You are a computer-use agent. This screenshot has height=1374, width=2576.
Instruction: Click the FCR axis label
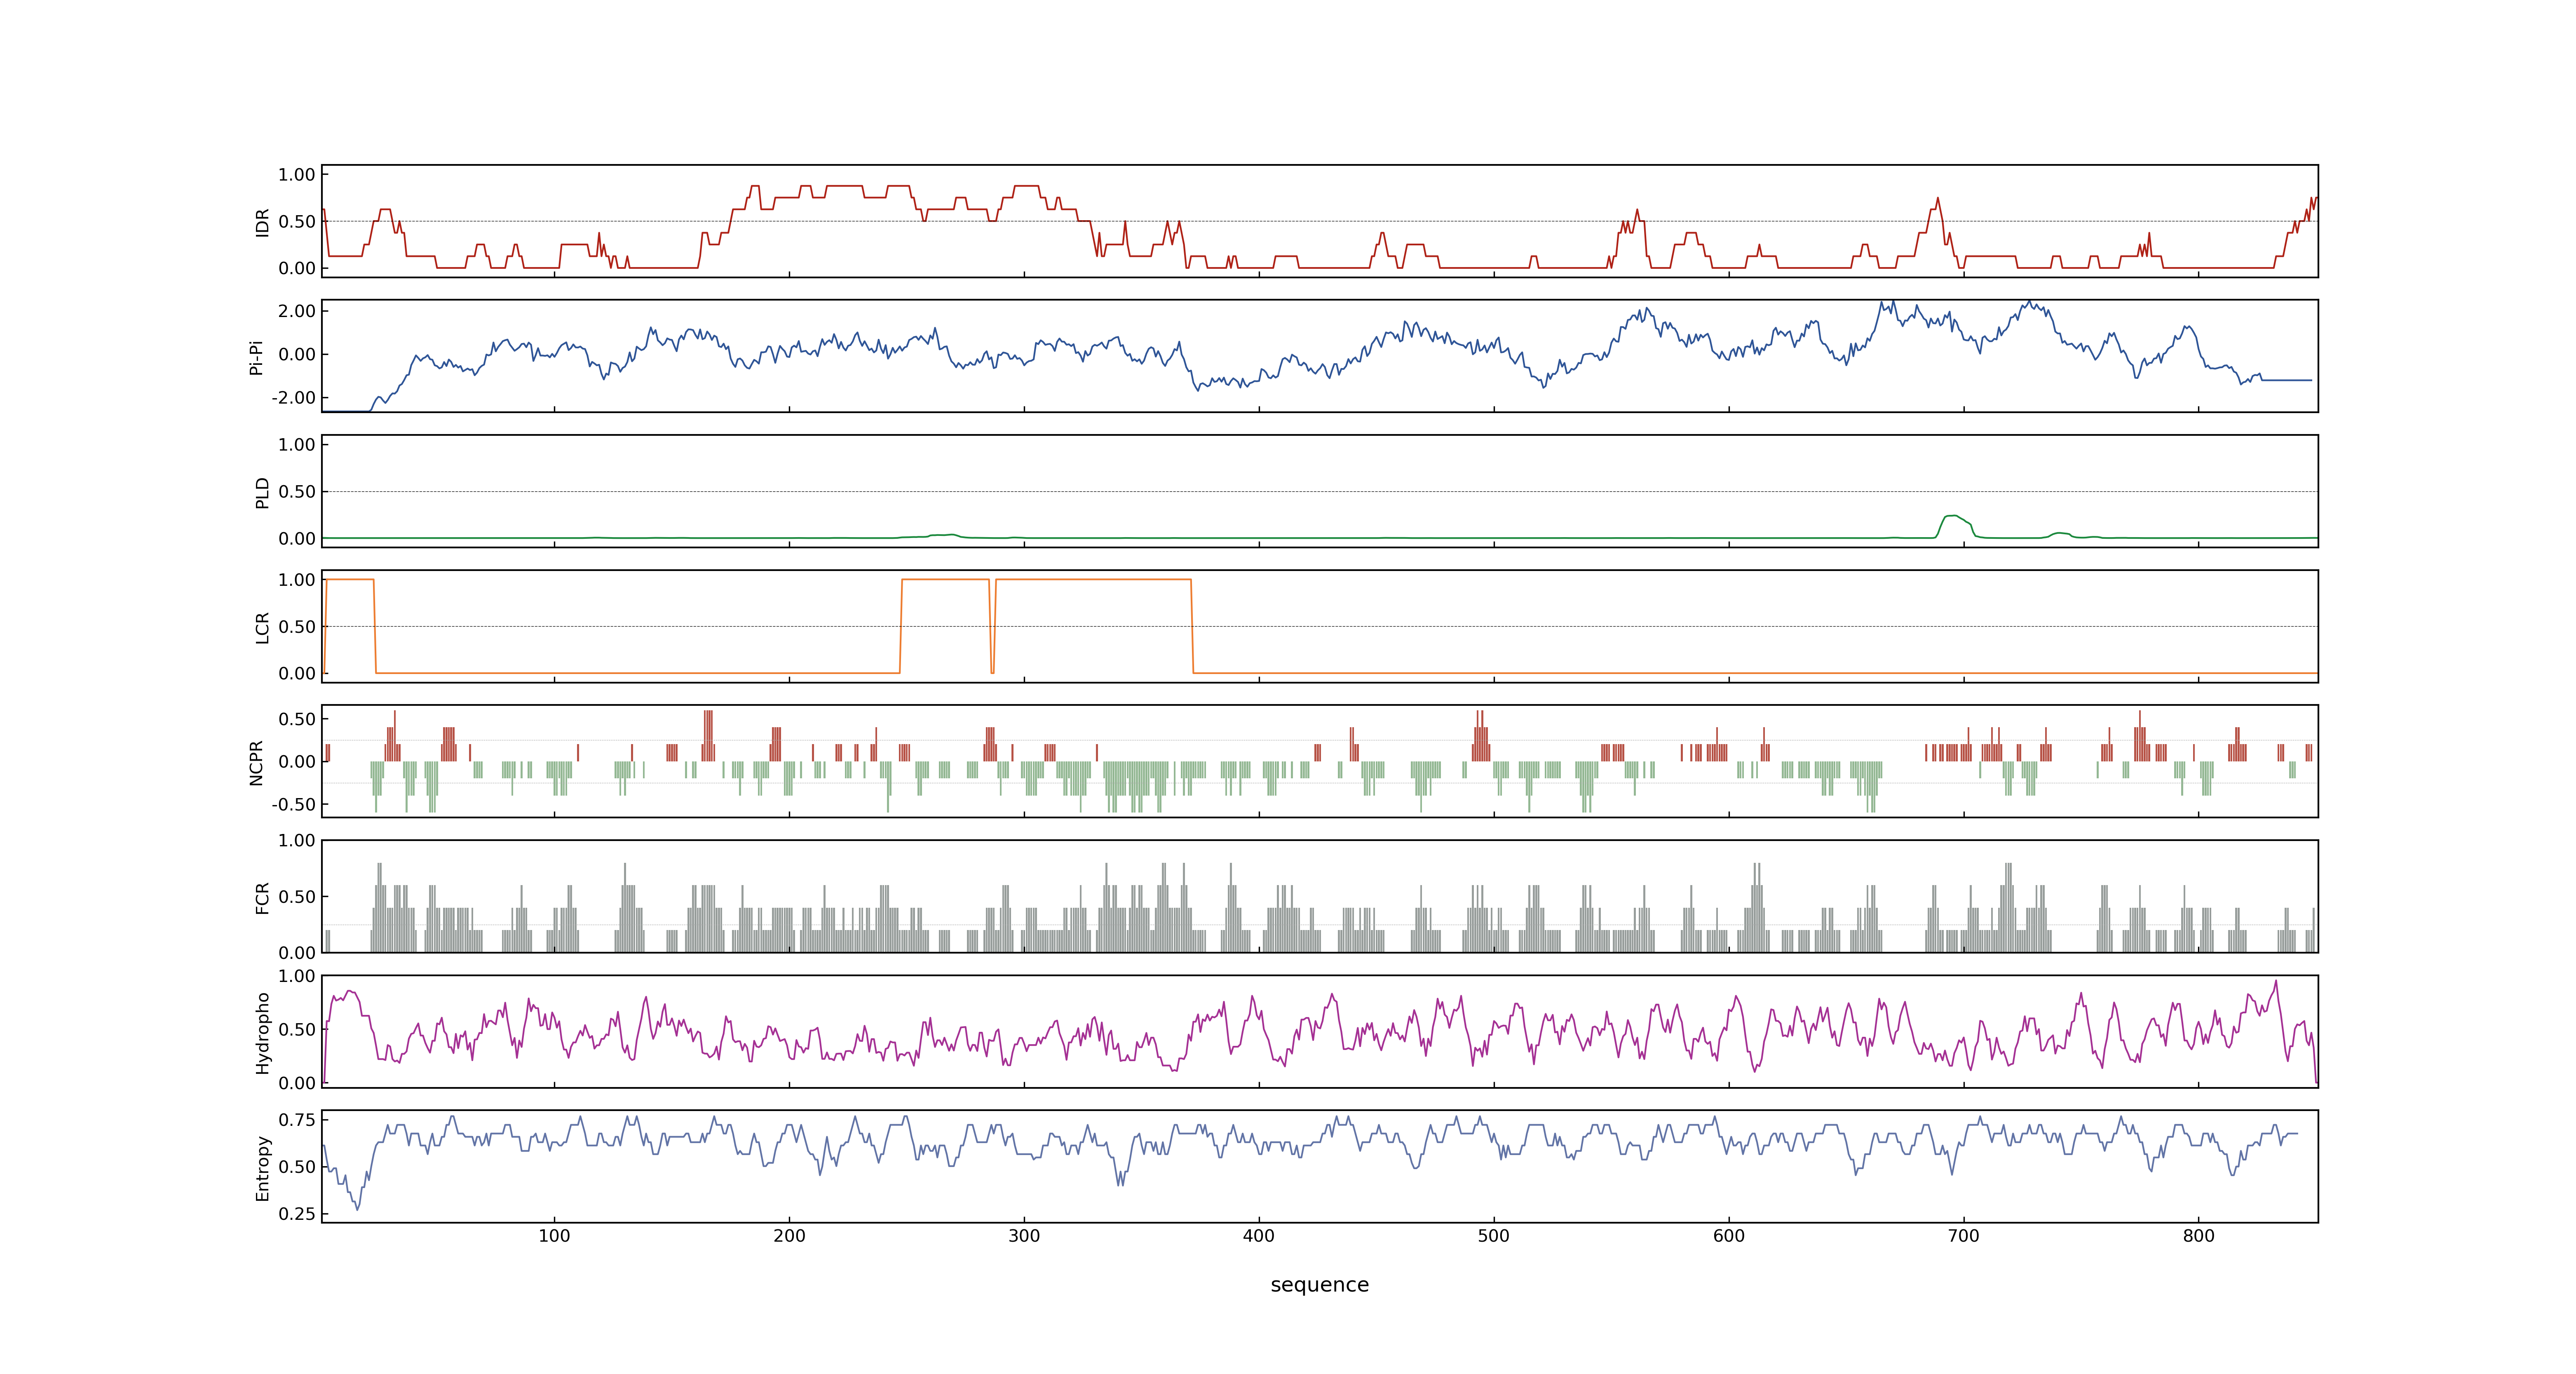[x=263, y=897]
